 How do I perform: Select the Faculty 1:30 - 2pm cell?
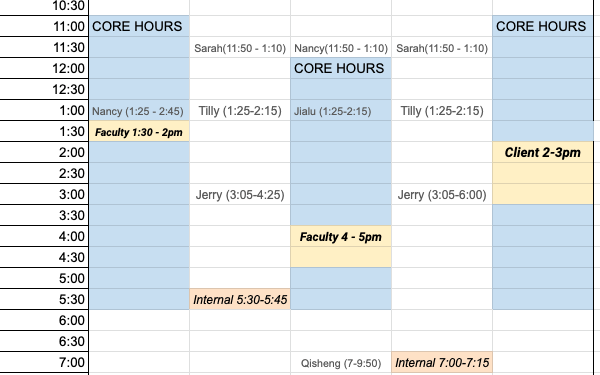click(x=139, y=131)
